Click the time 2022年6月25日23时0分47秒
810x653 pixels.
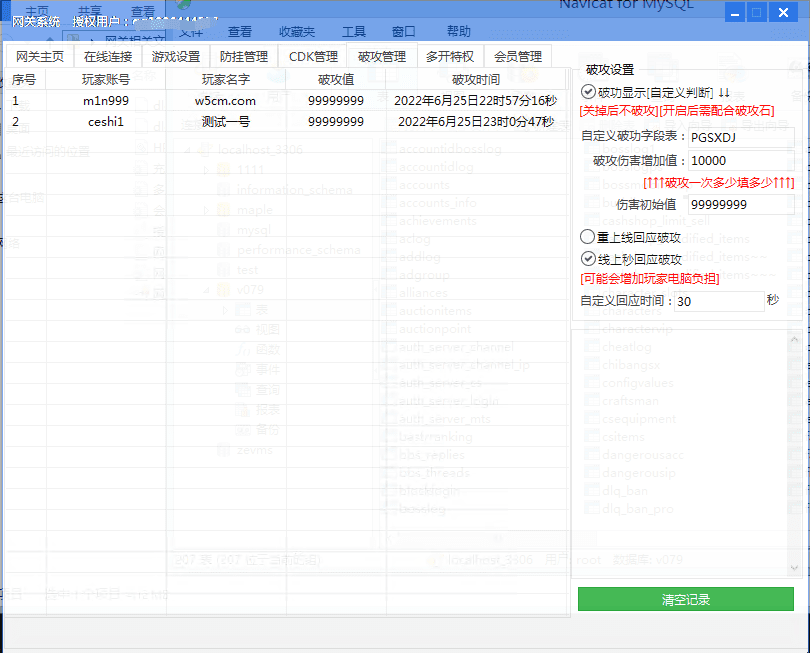(x=476, y=122)
